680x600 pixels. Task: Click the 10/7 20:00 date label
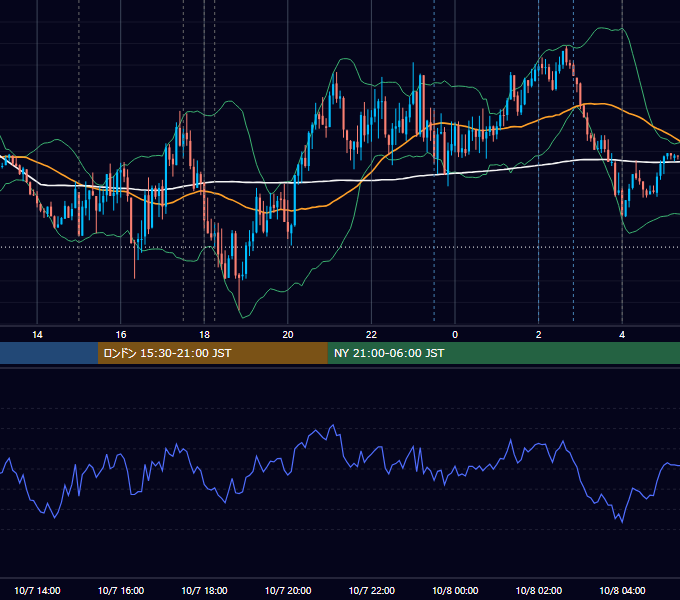tap(288, 590)
